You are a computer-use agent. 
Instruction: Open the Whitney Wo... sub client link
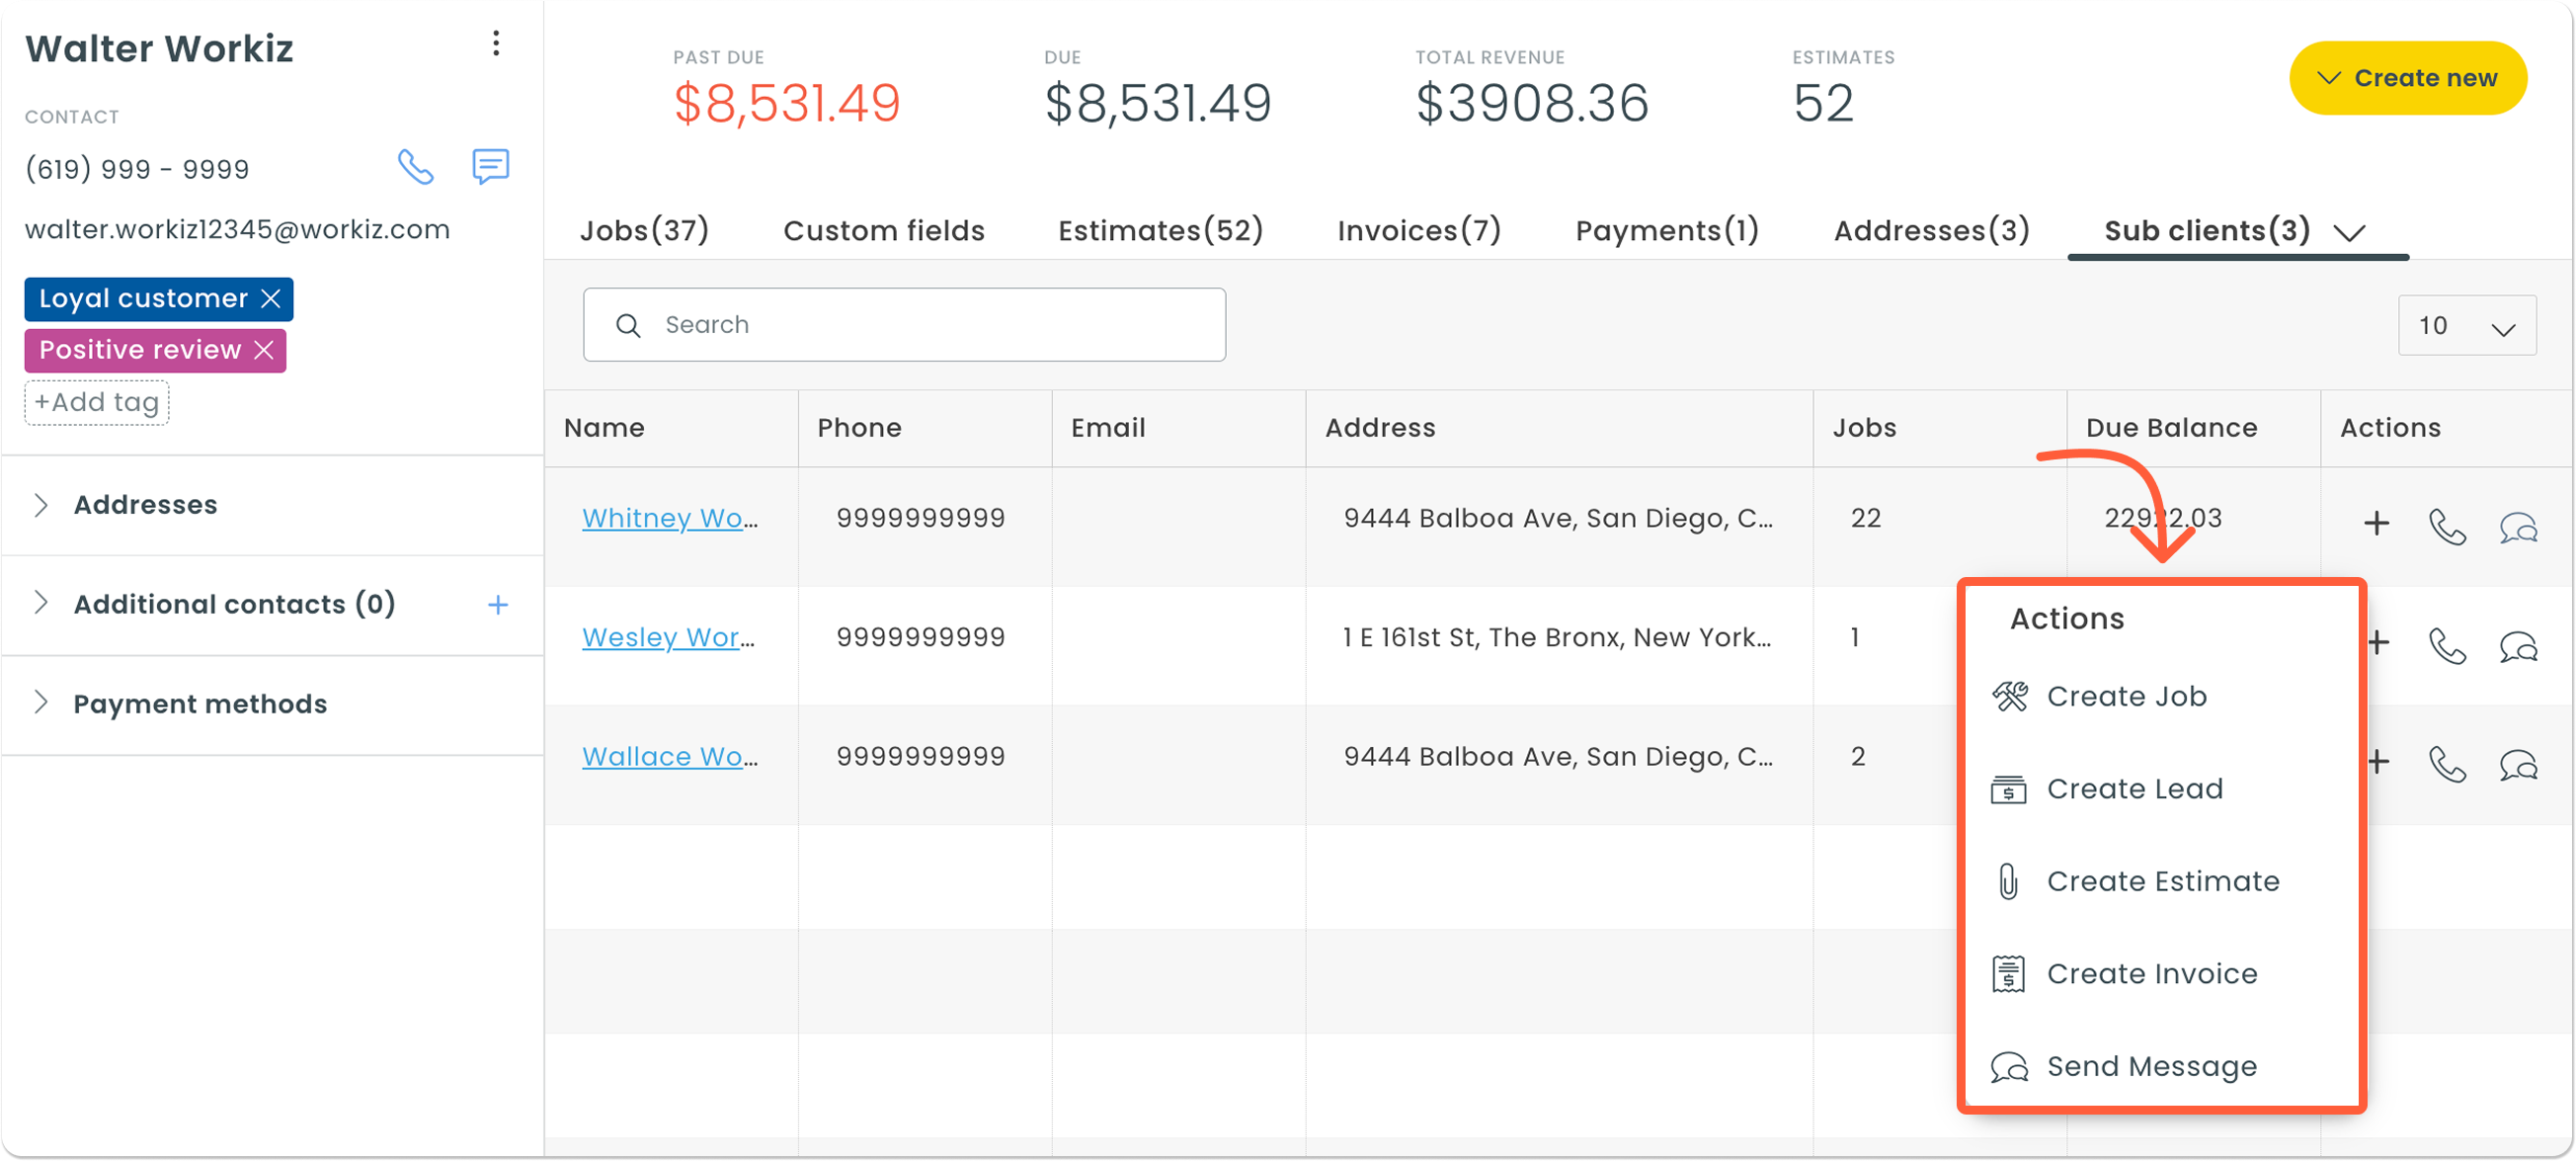(x=670, y=518)
